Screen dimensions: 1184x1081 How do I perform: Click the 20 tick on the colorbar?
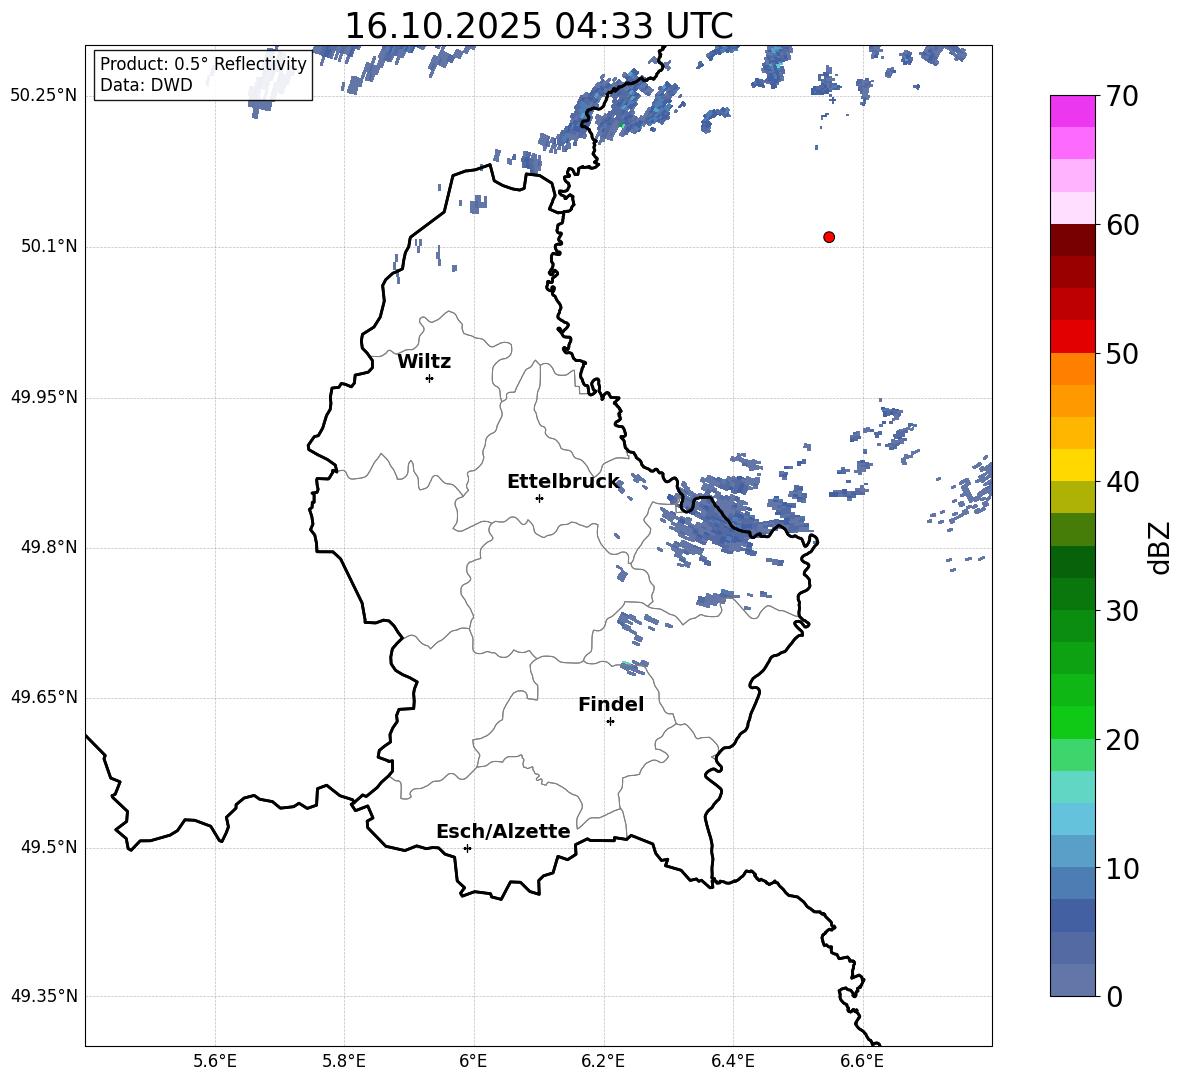click(1121, 739)
